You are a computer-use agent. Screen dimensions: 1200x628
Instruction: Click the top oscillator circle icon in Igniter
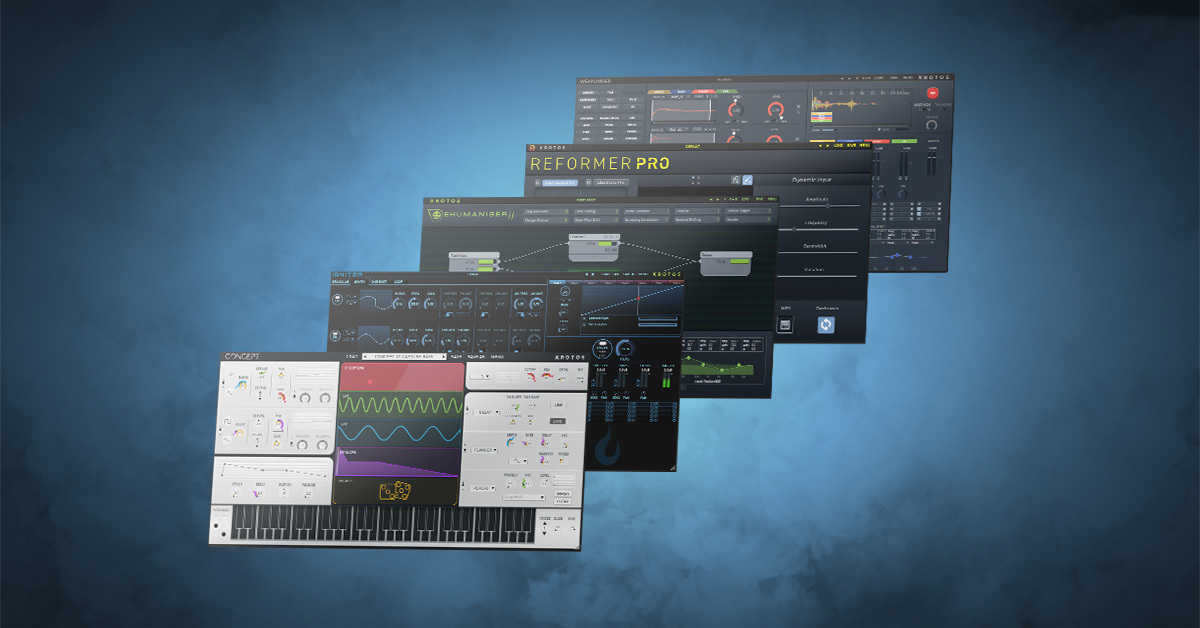click(x=336, y=299)
